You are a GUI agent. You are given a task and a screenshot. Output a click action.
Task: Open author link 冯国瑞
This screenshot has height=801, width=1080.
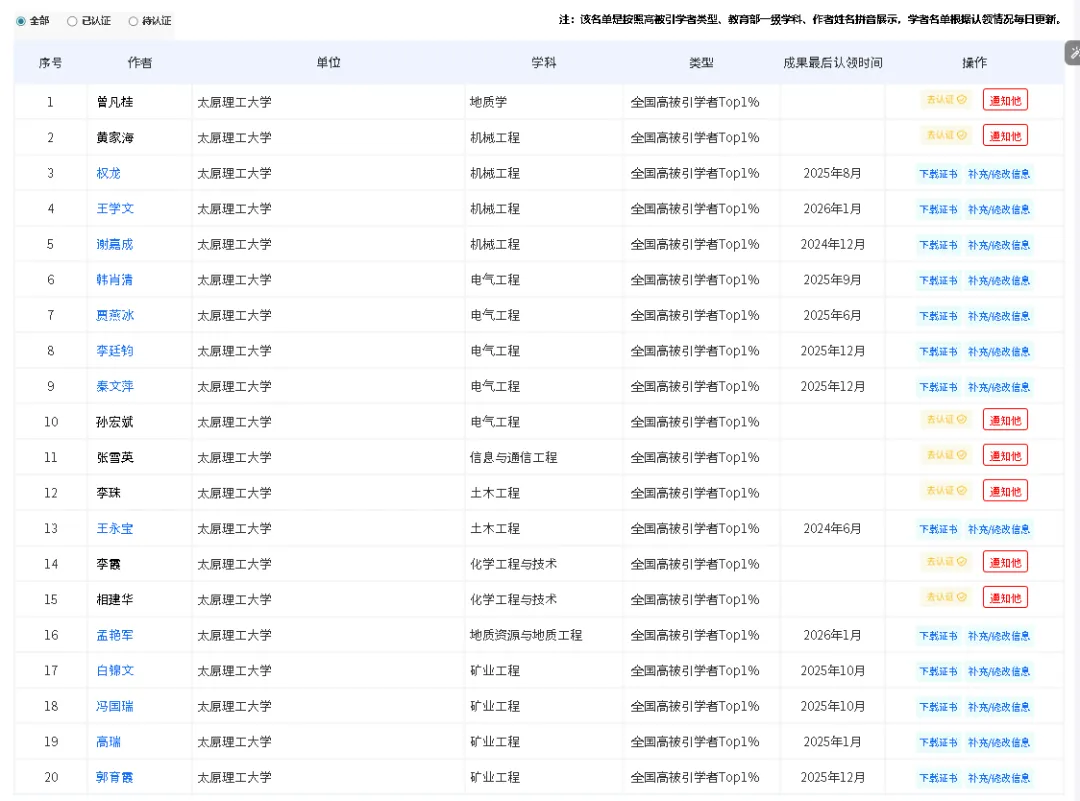(115, 707)
